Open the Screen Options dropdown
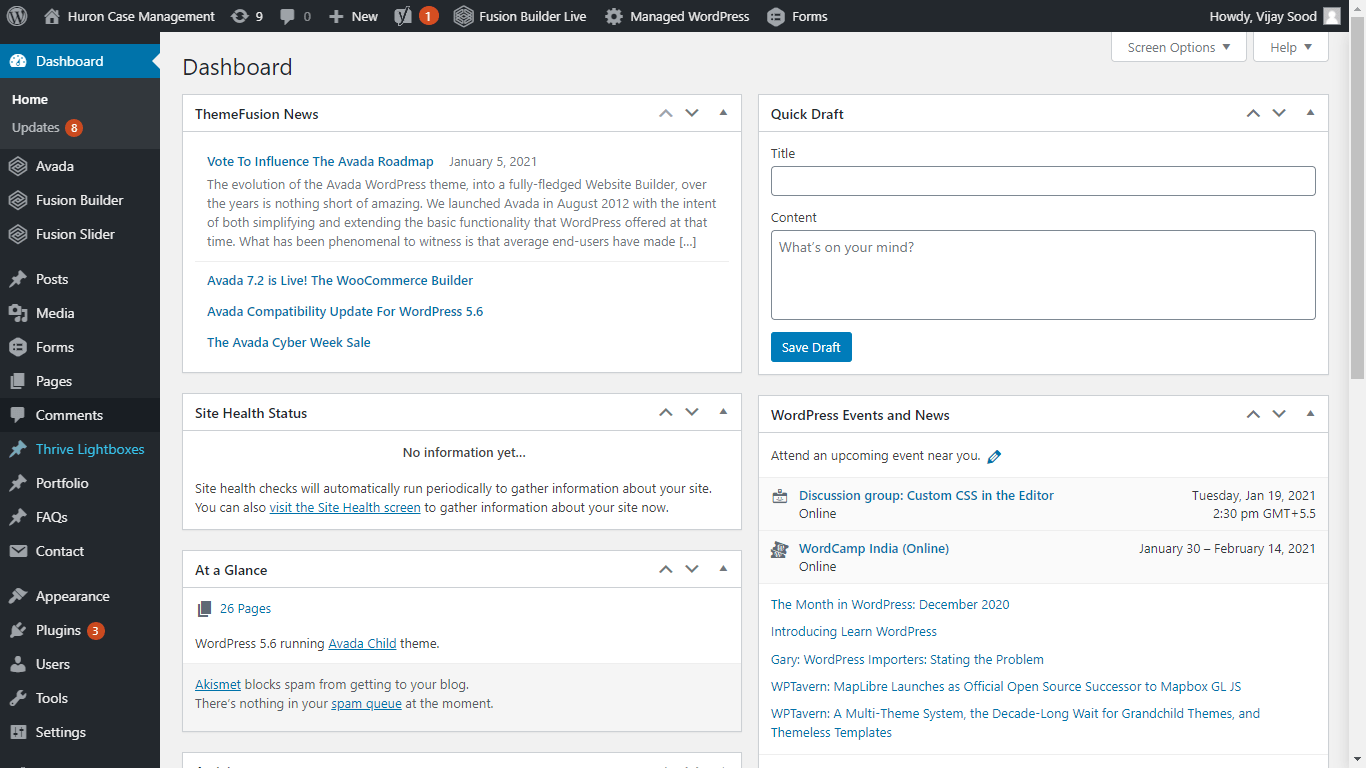Viewport: 1366px width, 768px height. pos(1179,47)
